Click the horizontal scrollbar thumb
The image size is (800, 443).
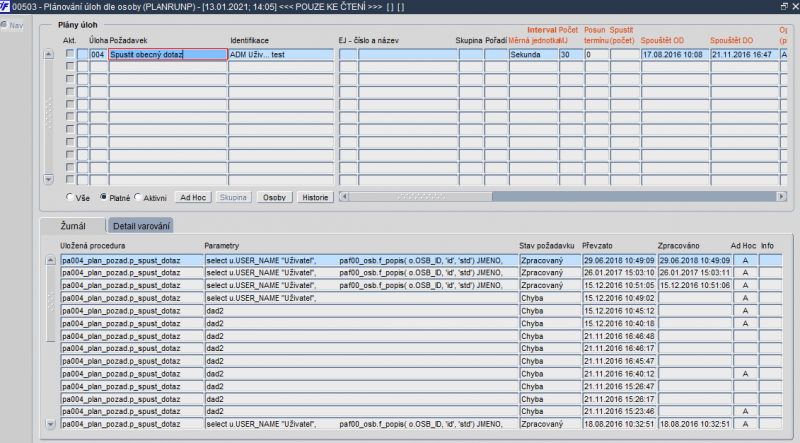pyautogui.click(x=420, y=196)
